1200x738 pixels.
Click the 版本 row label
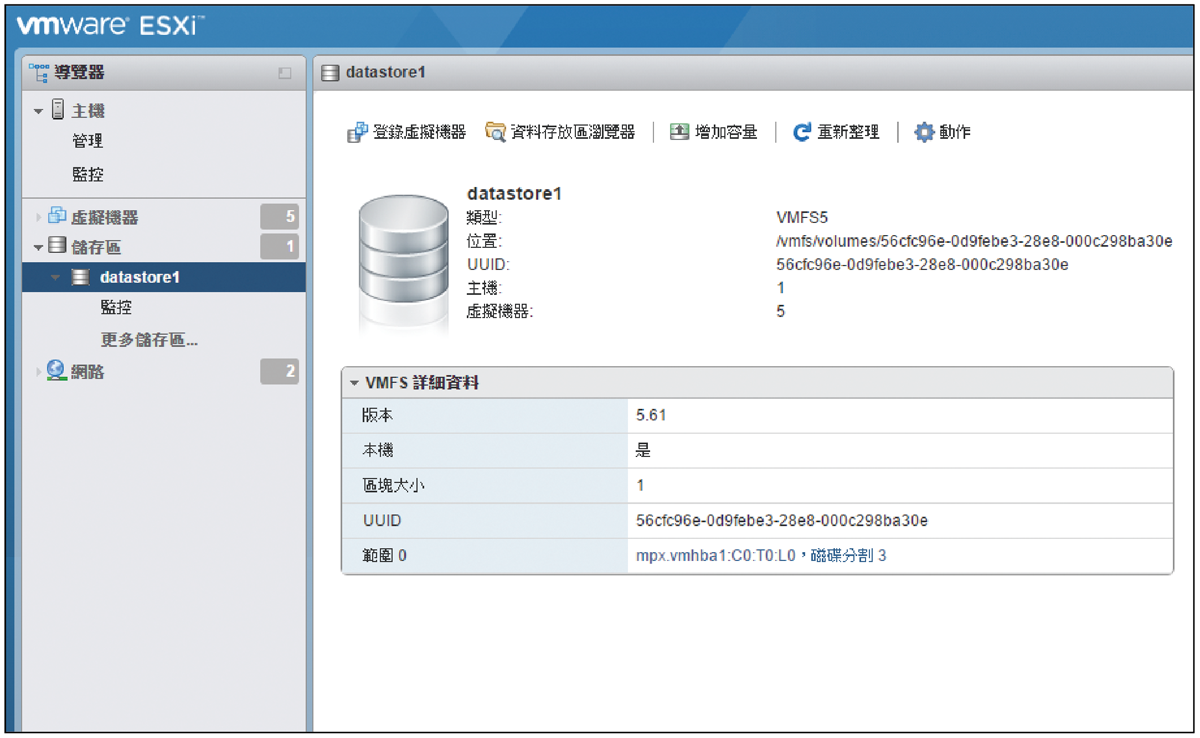[x=379, y=415]
